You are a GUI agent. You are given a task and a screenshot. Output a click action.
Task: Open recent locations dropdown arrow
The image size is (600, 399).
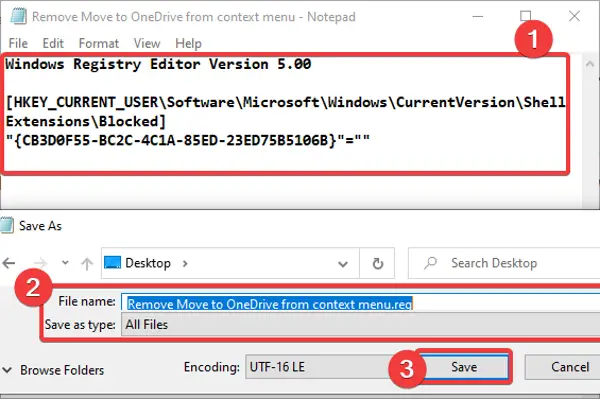(65, 263)
